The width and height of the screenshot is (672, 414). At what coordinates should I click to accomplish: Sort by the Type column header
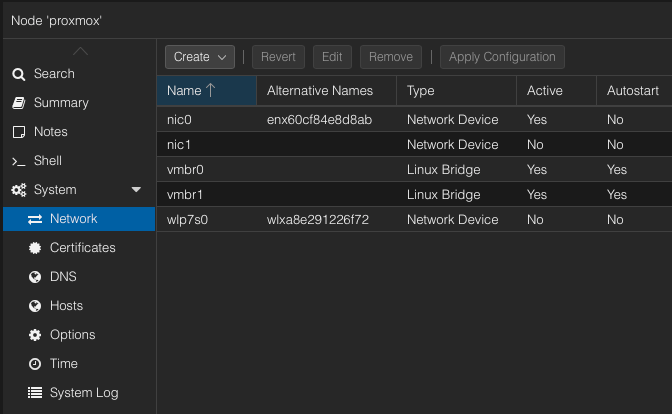tap(457, 90)
